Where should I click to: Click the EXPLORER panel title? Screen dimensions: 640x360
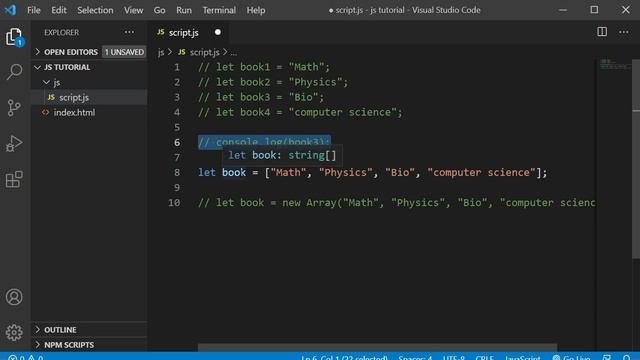pos(62,32)
